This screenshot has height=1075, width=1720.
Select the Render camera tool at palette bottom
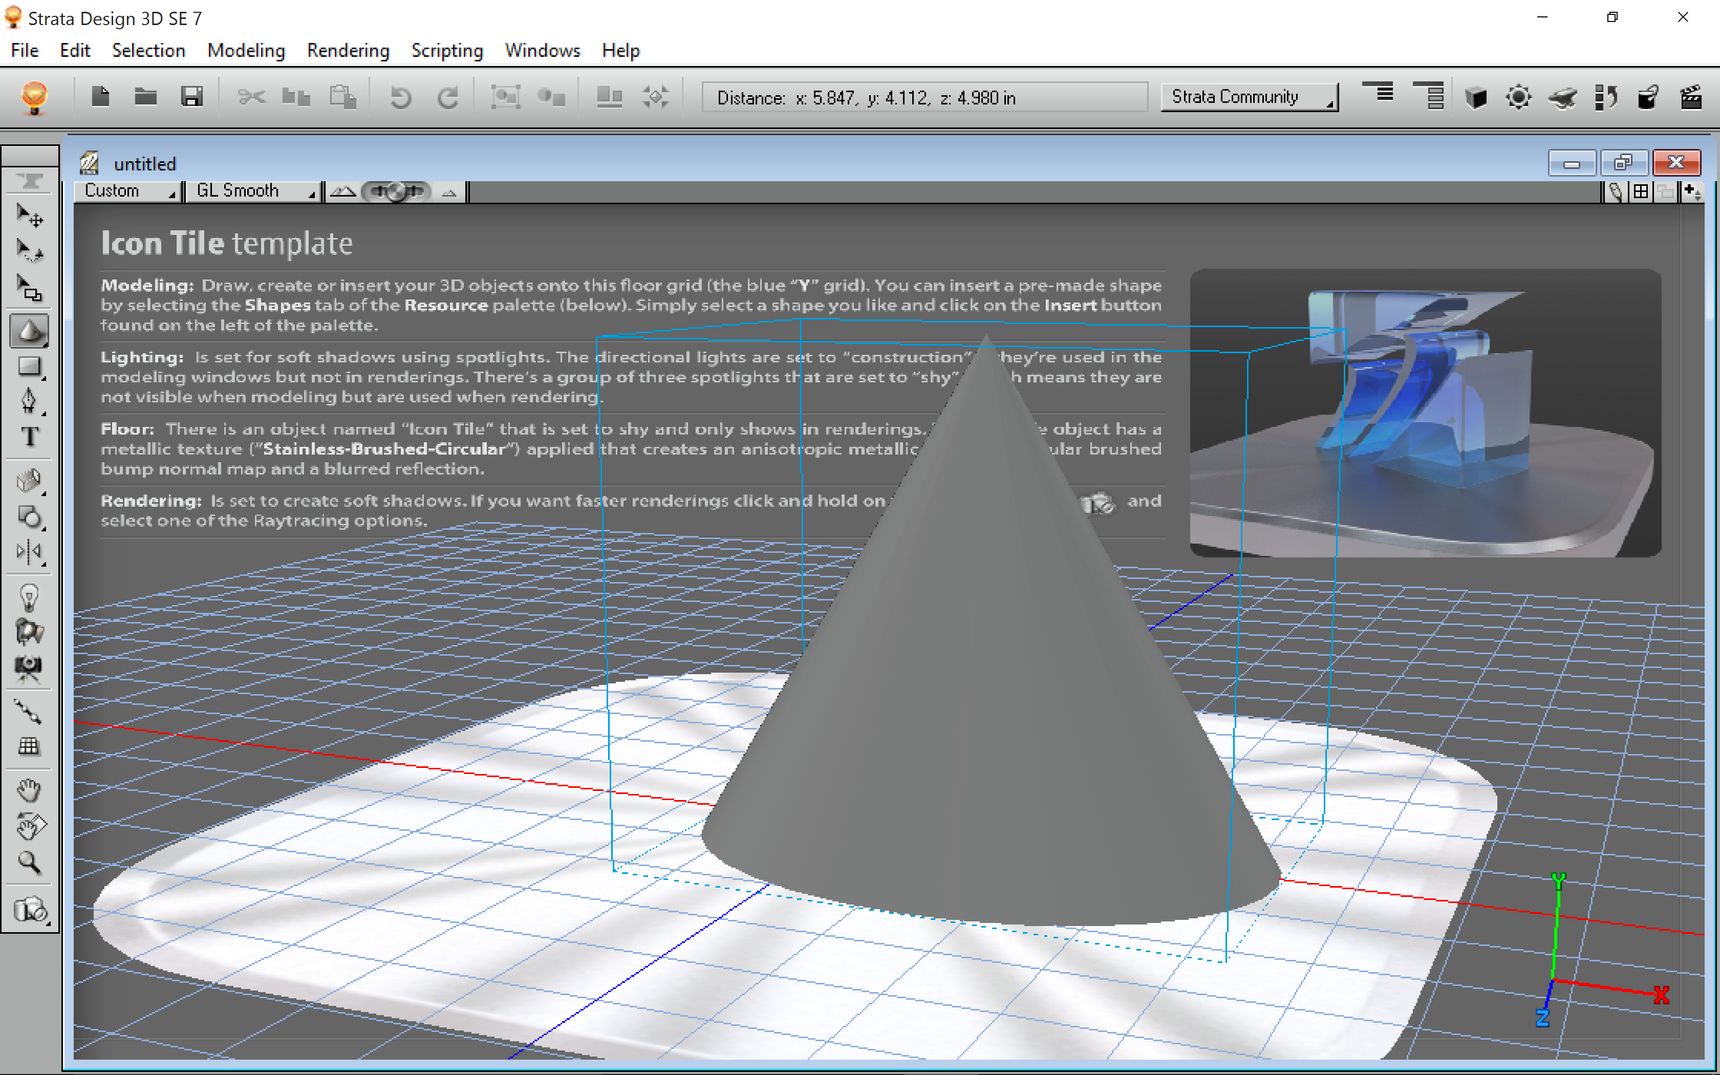[30, 910]
